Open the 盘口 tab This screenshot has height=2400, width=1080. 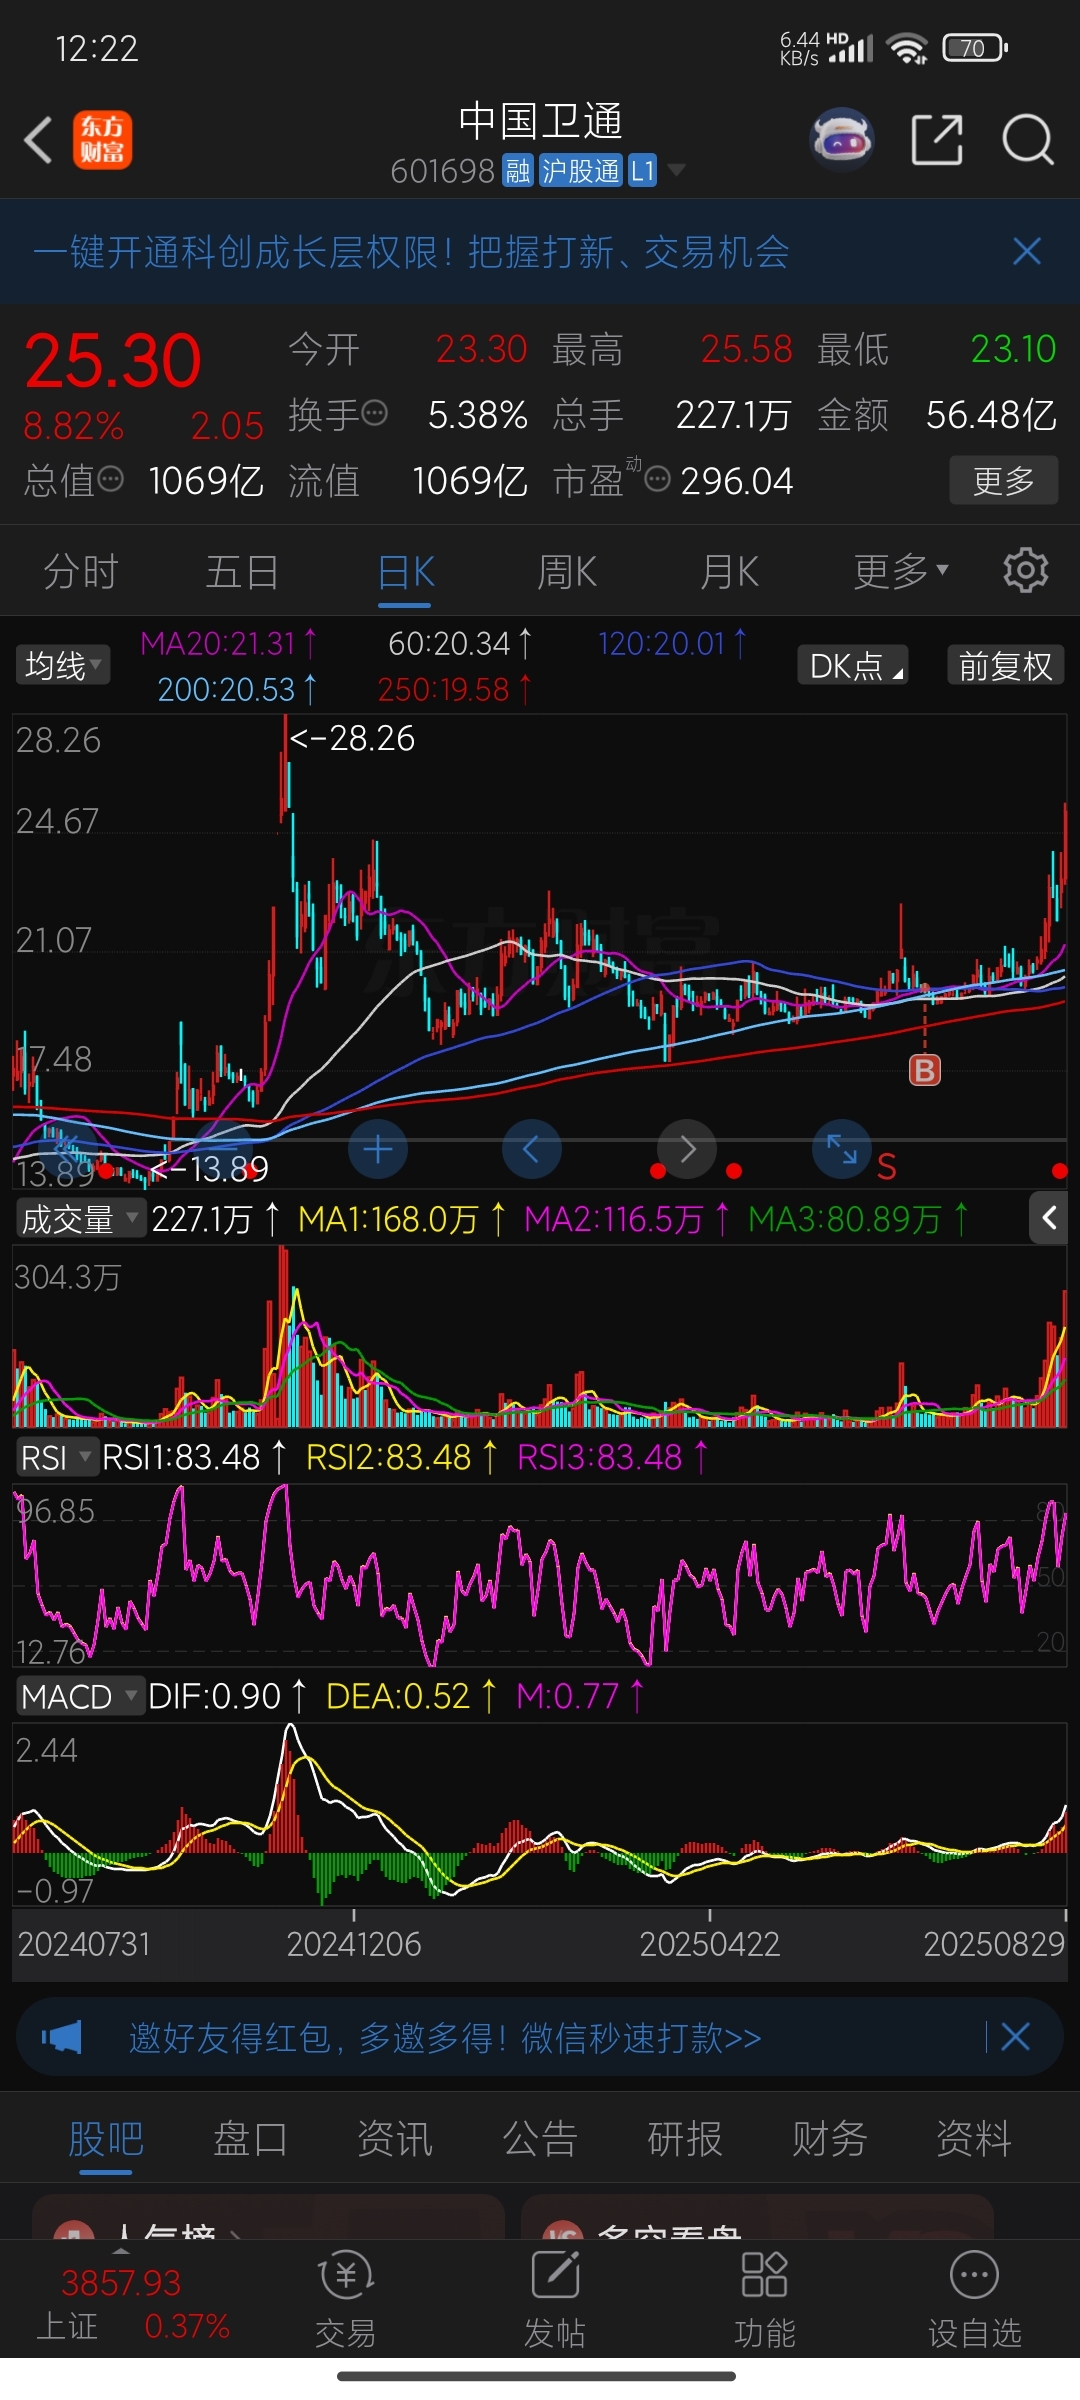tap(251, 2138)
